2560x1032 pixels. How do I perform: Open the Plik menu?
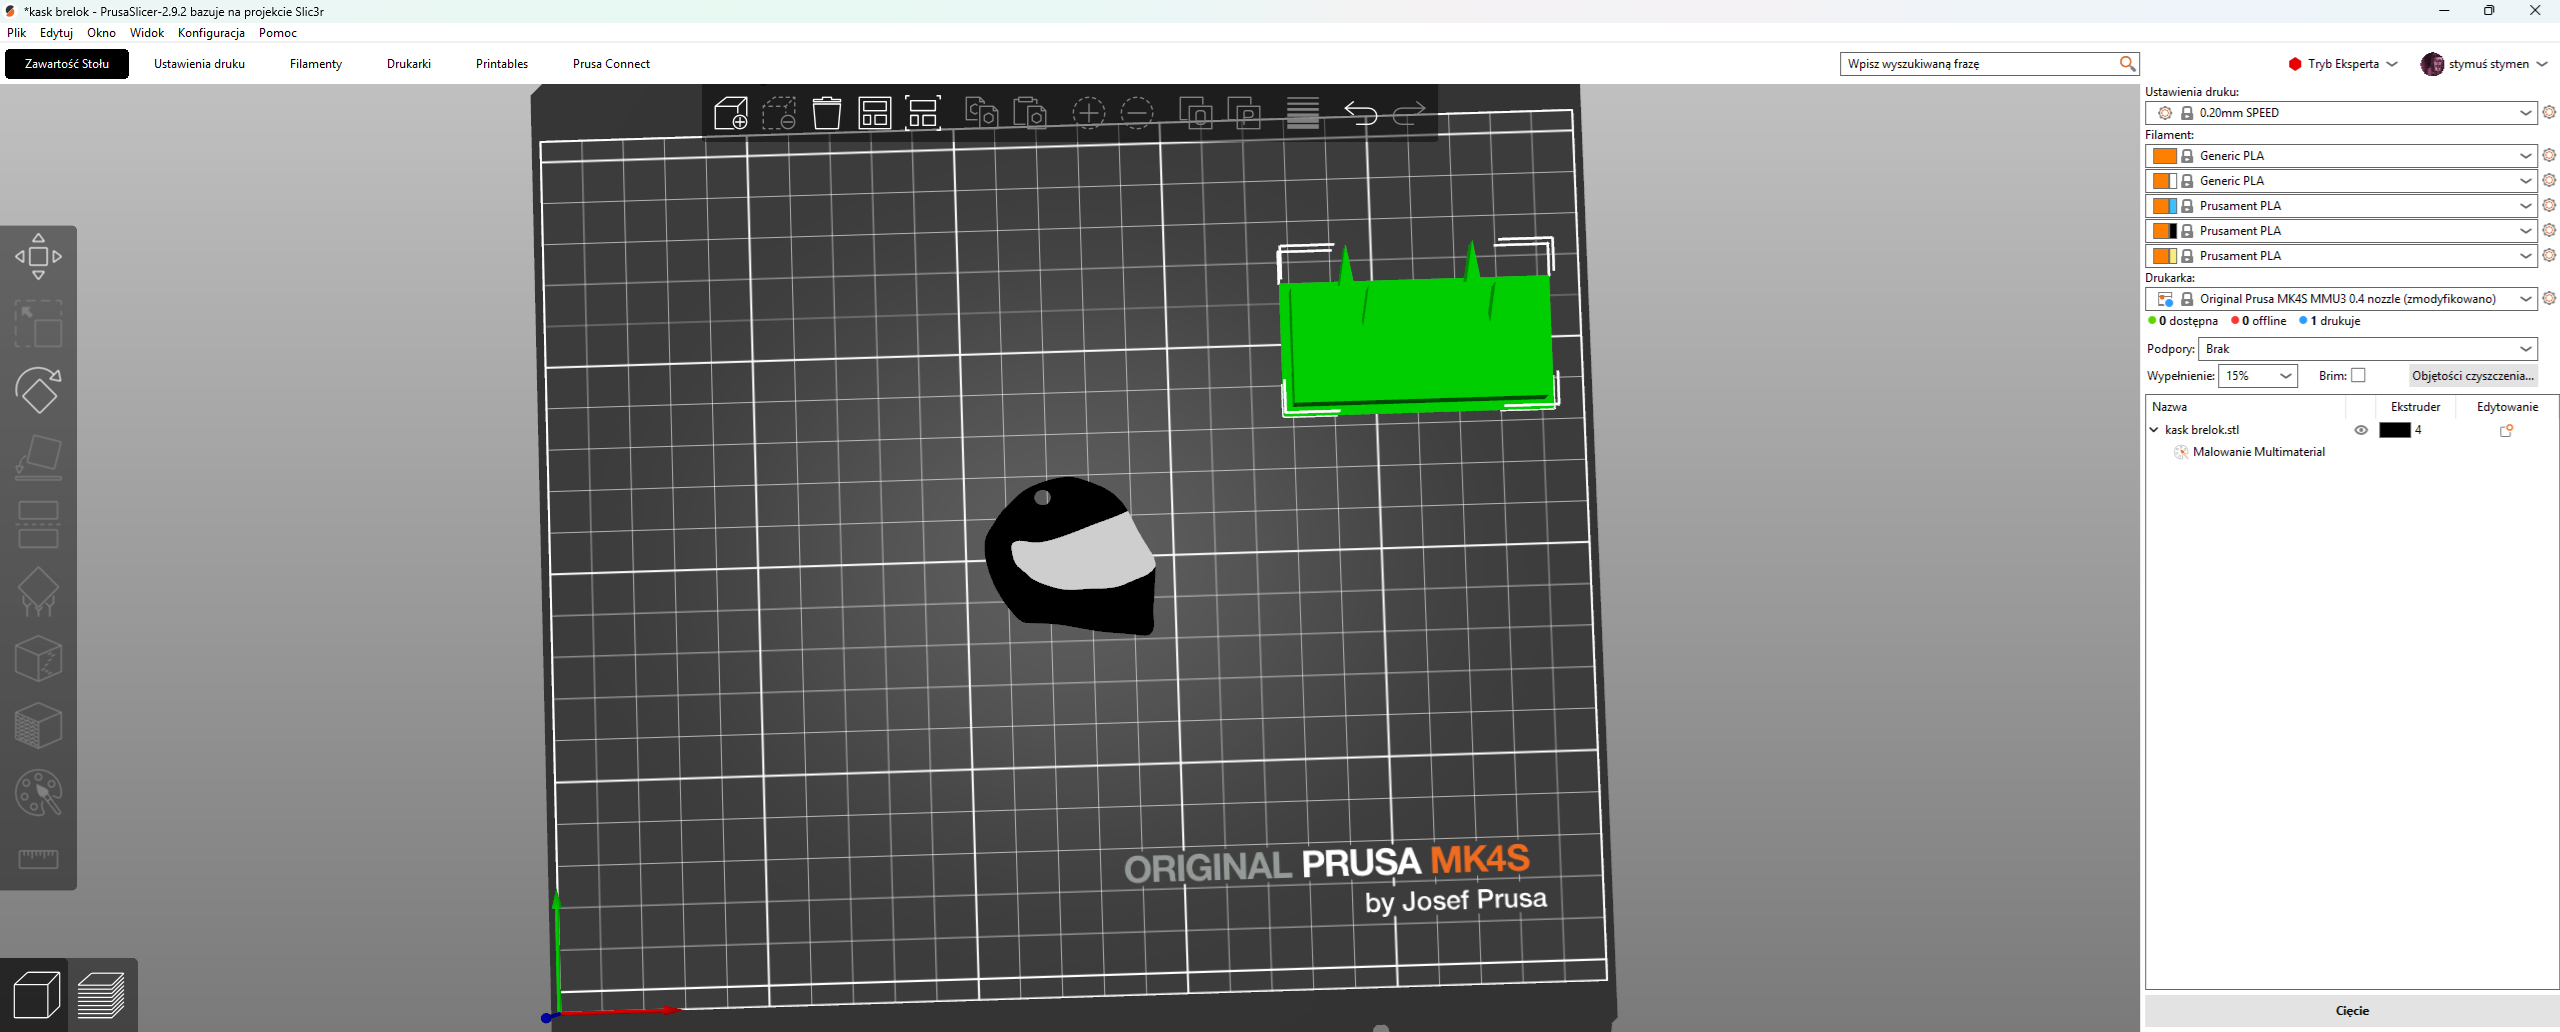click(x=16, y=33)
